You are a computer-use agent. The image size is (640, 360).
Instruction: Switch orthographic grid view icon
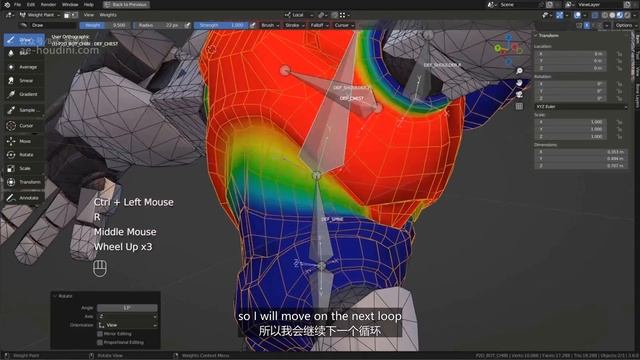click(519, 107)
